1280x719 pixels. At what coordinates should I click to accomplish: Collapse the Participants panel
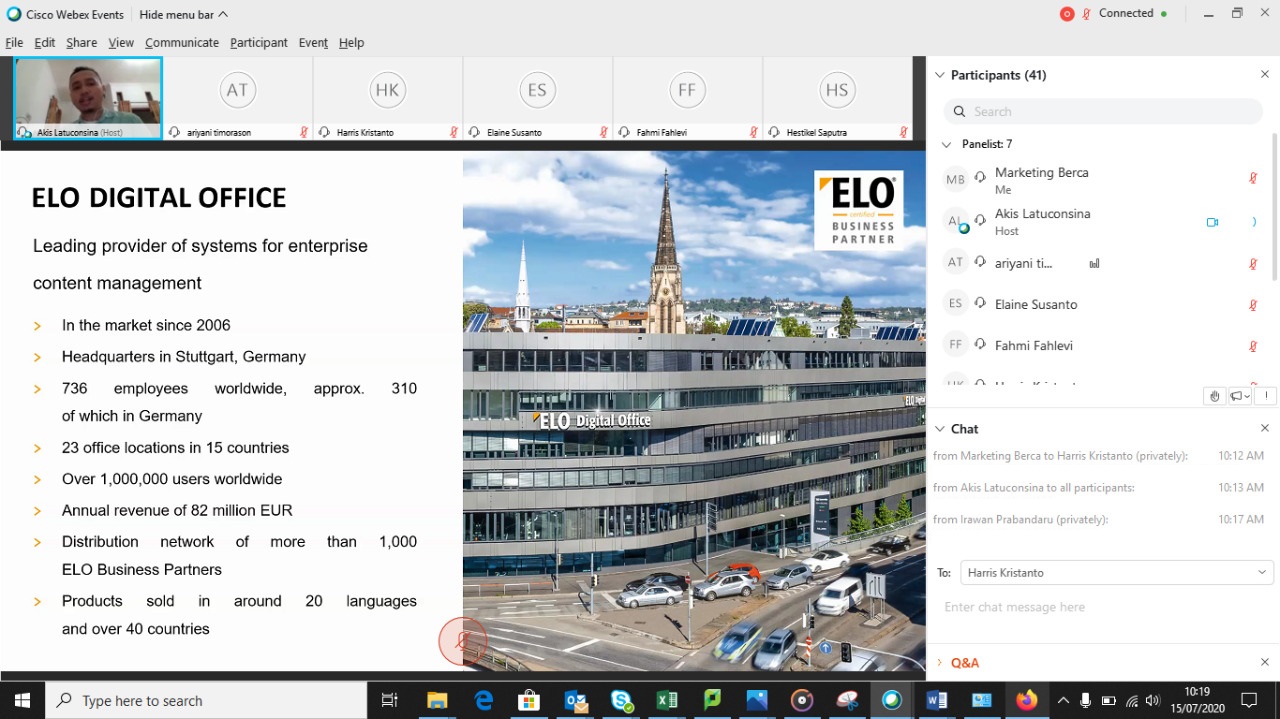(939, 75)
